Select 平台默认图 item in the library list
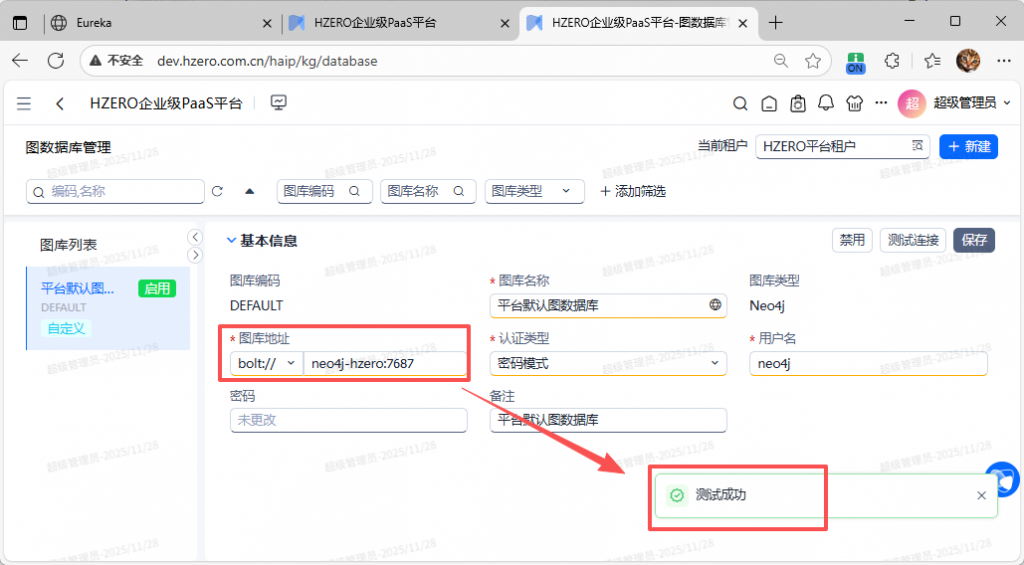 pyautogui.click(x=78, y=289)
